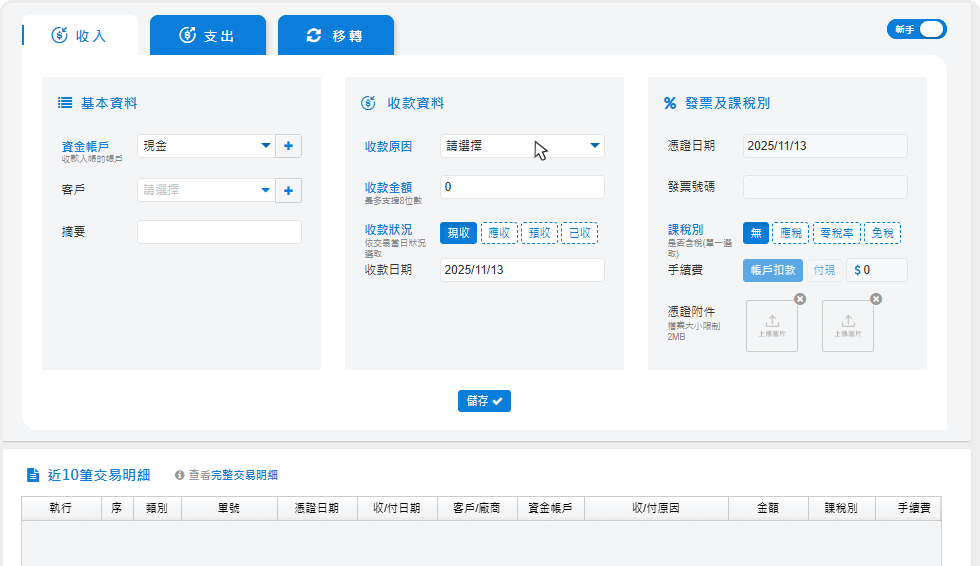Click the document icon beside 近10筆交易明細

click(x=33, y=475)
